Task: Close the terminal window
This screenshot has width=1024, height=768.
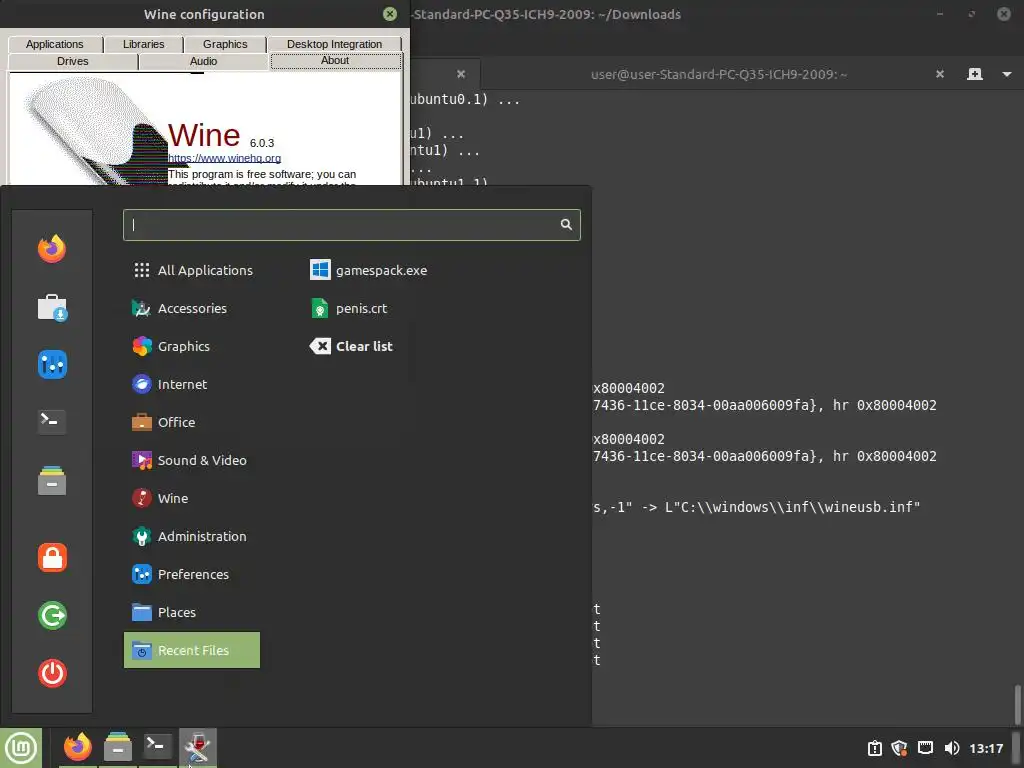Action: tap(1004, 14)
